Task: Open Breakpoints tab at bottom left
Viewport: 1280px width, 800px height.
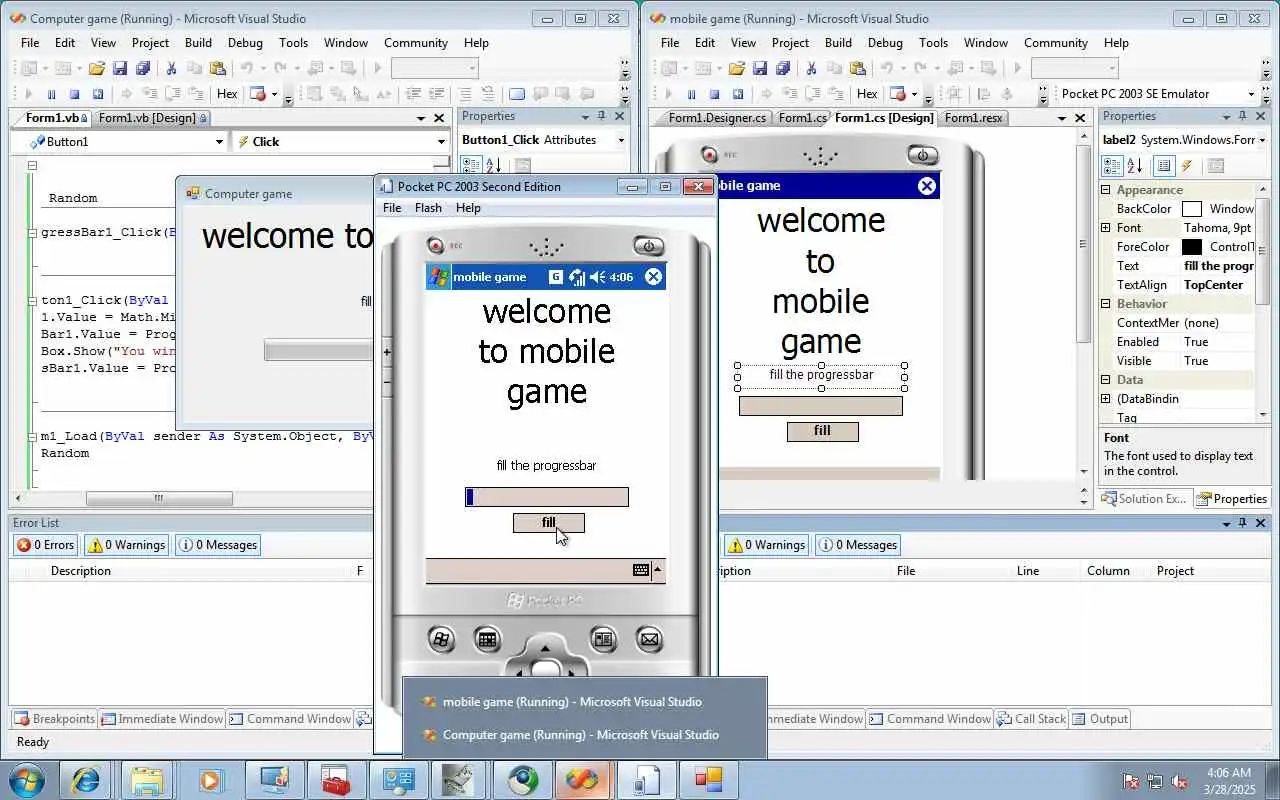Action: [55, 719]
